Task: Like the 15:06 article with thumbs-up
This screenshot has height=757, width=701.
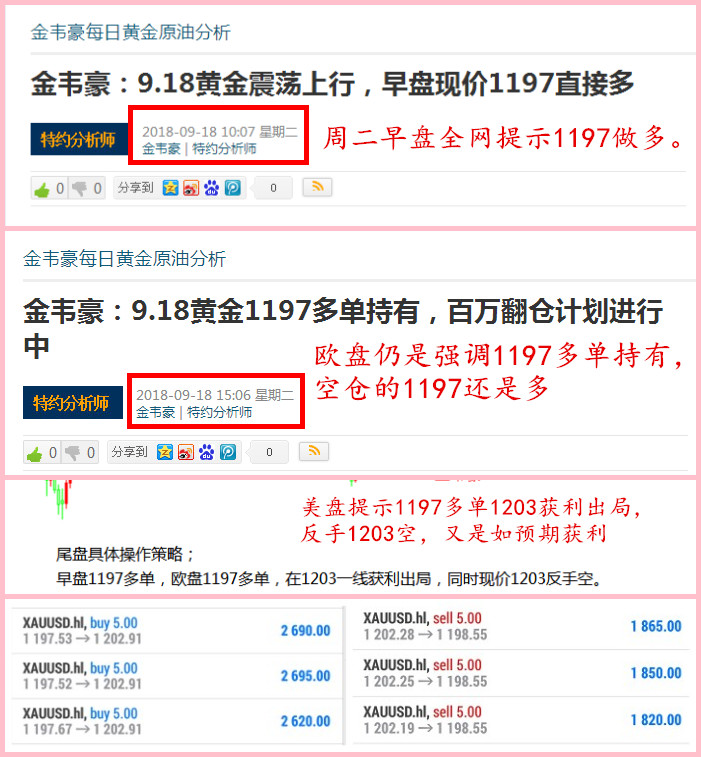Action: coord(35,453)
